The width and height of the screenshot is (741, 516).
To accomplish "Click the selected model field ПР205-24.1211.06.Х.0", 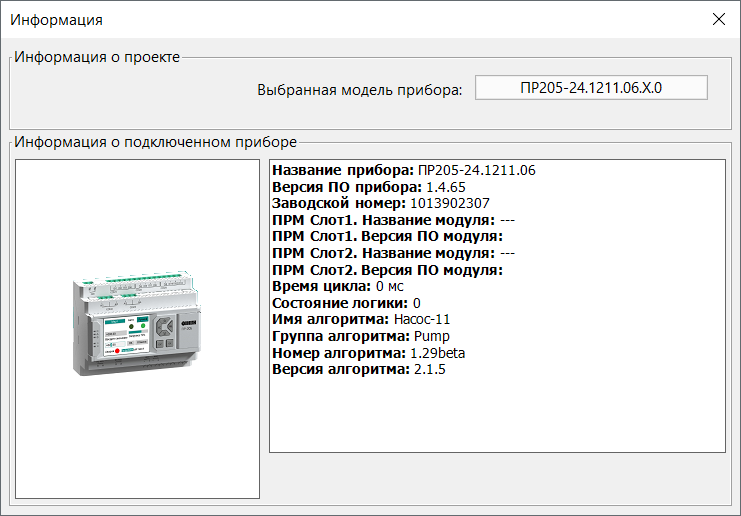I will click(x=591, y=88).
